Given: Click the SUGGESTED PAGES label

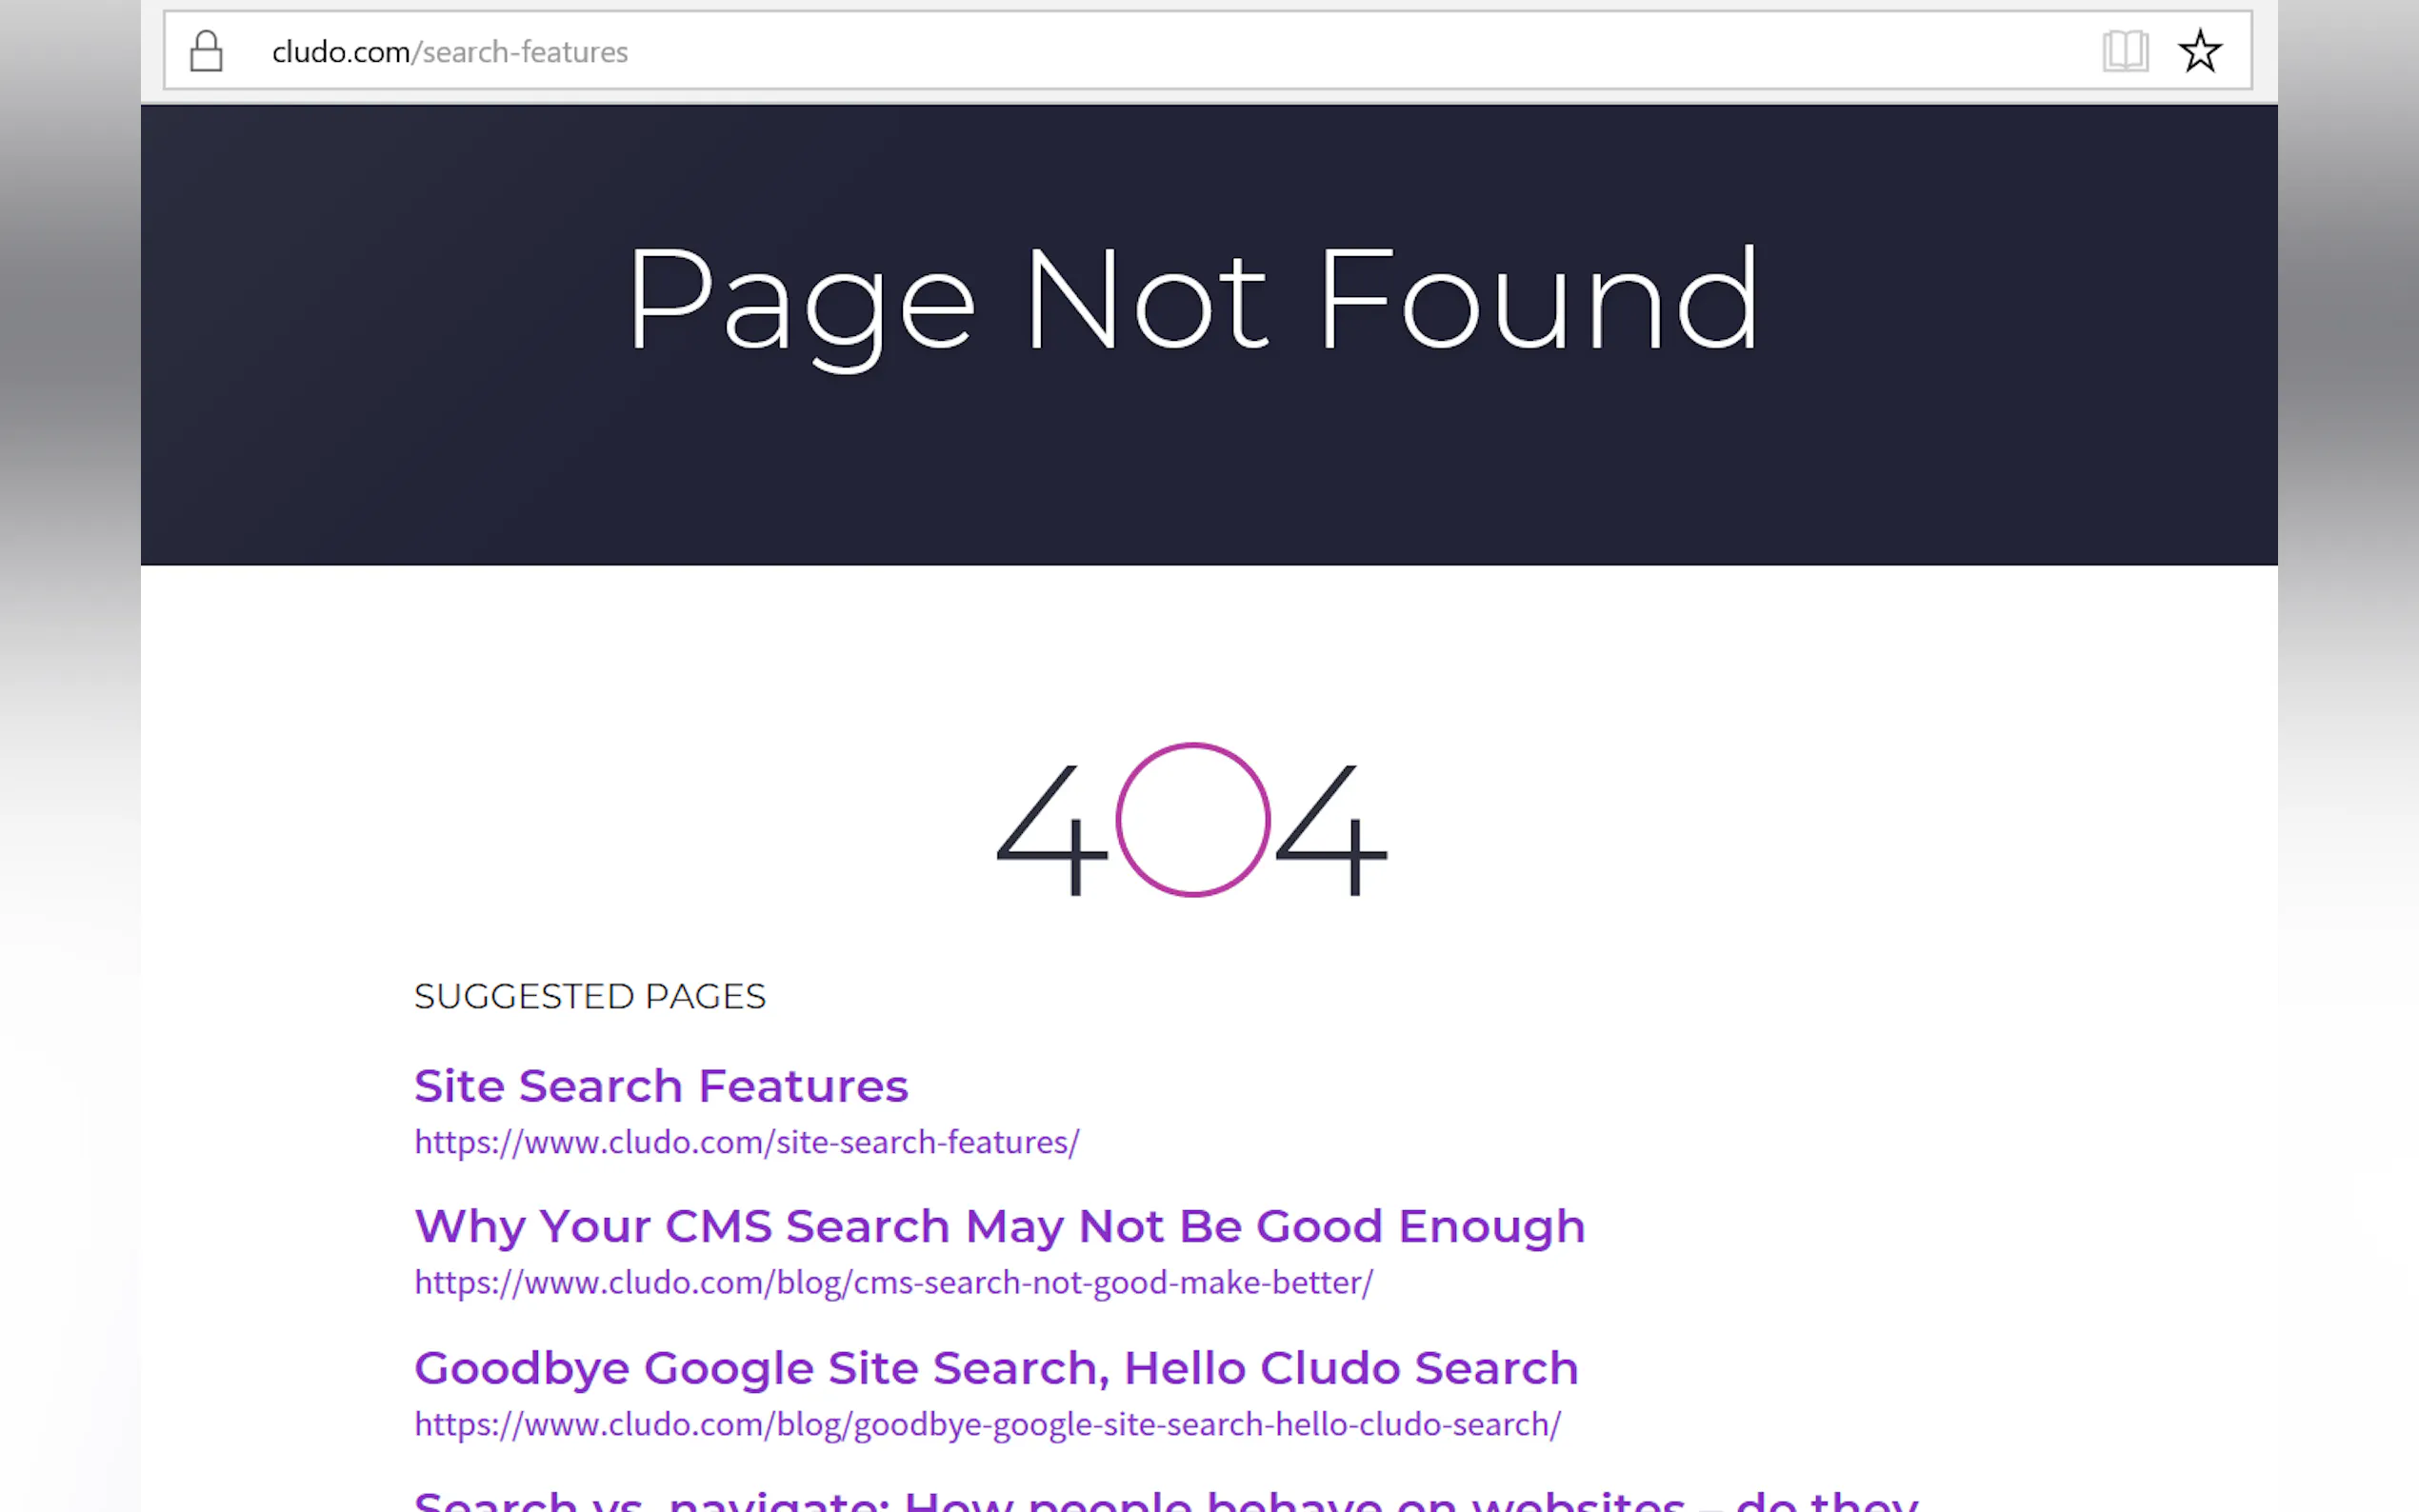Looking at the screenshot, I should point(590,996).
